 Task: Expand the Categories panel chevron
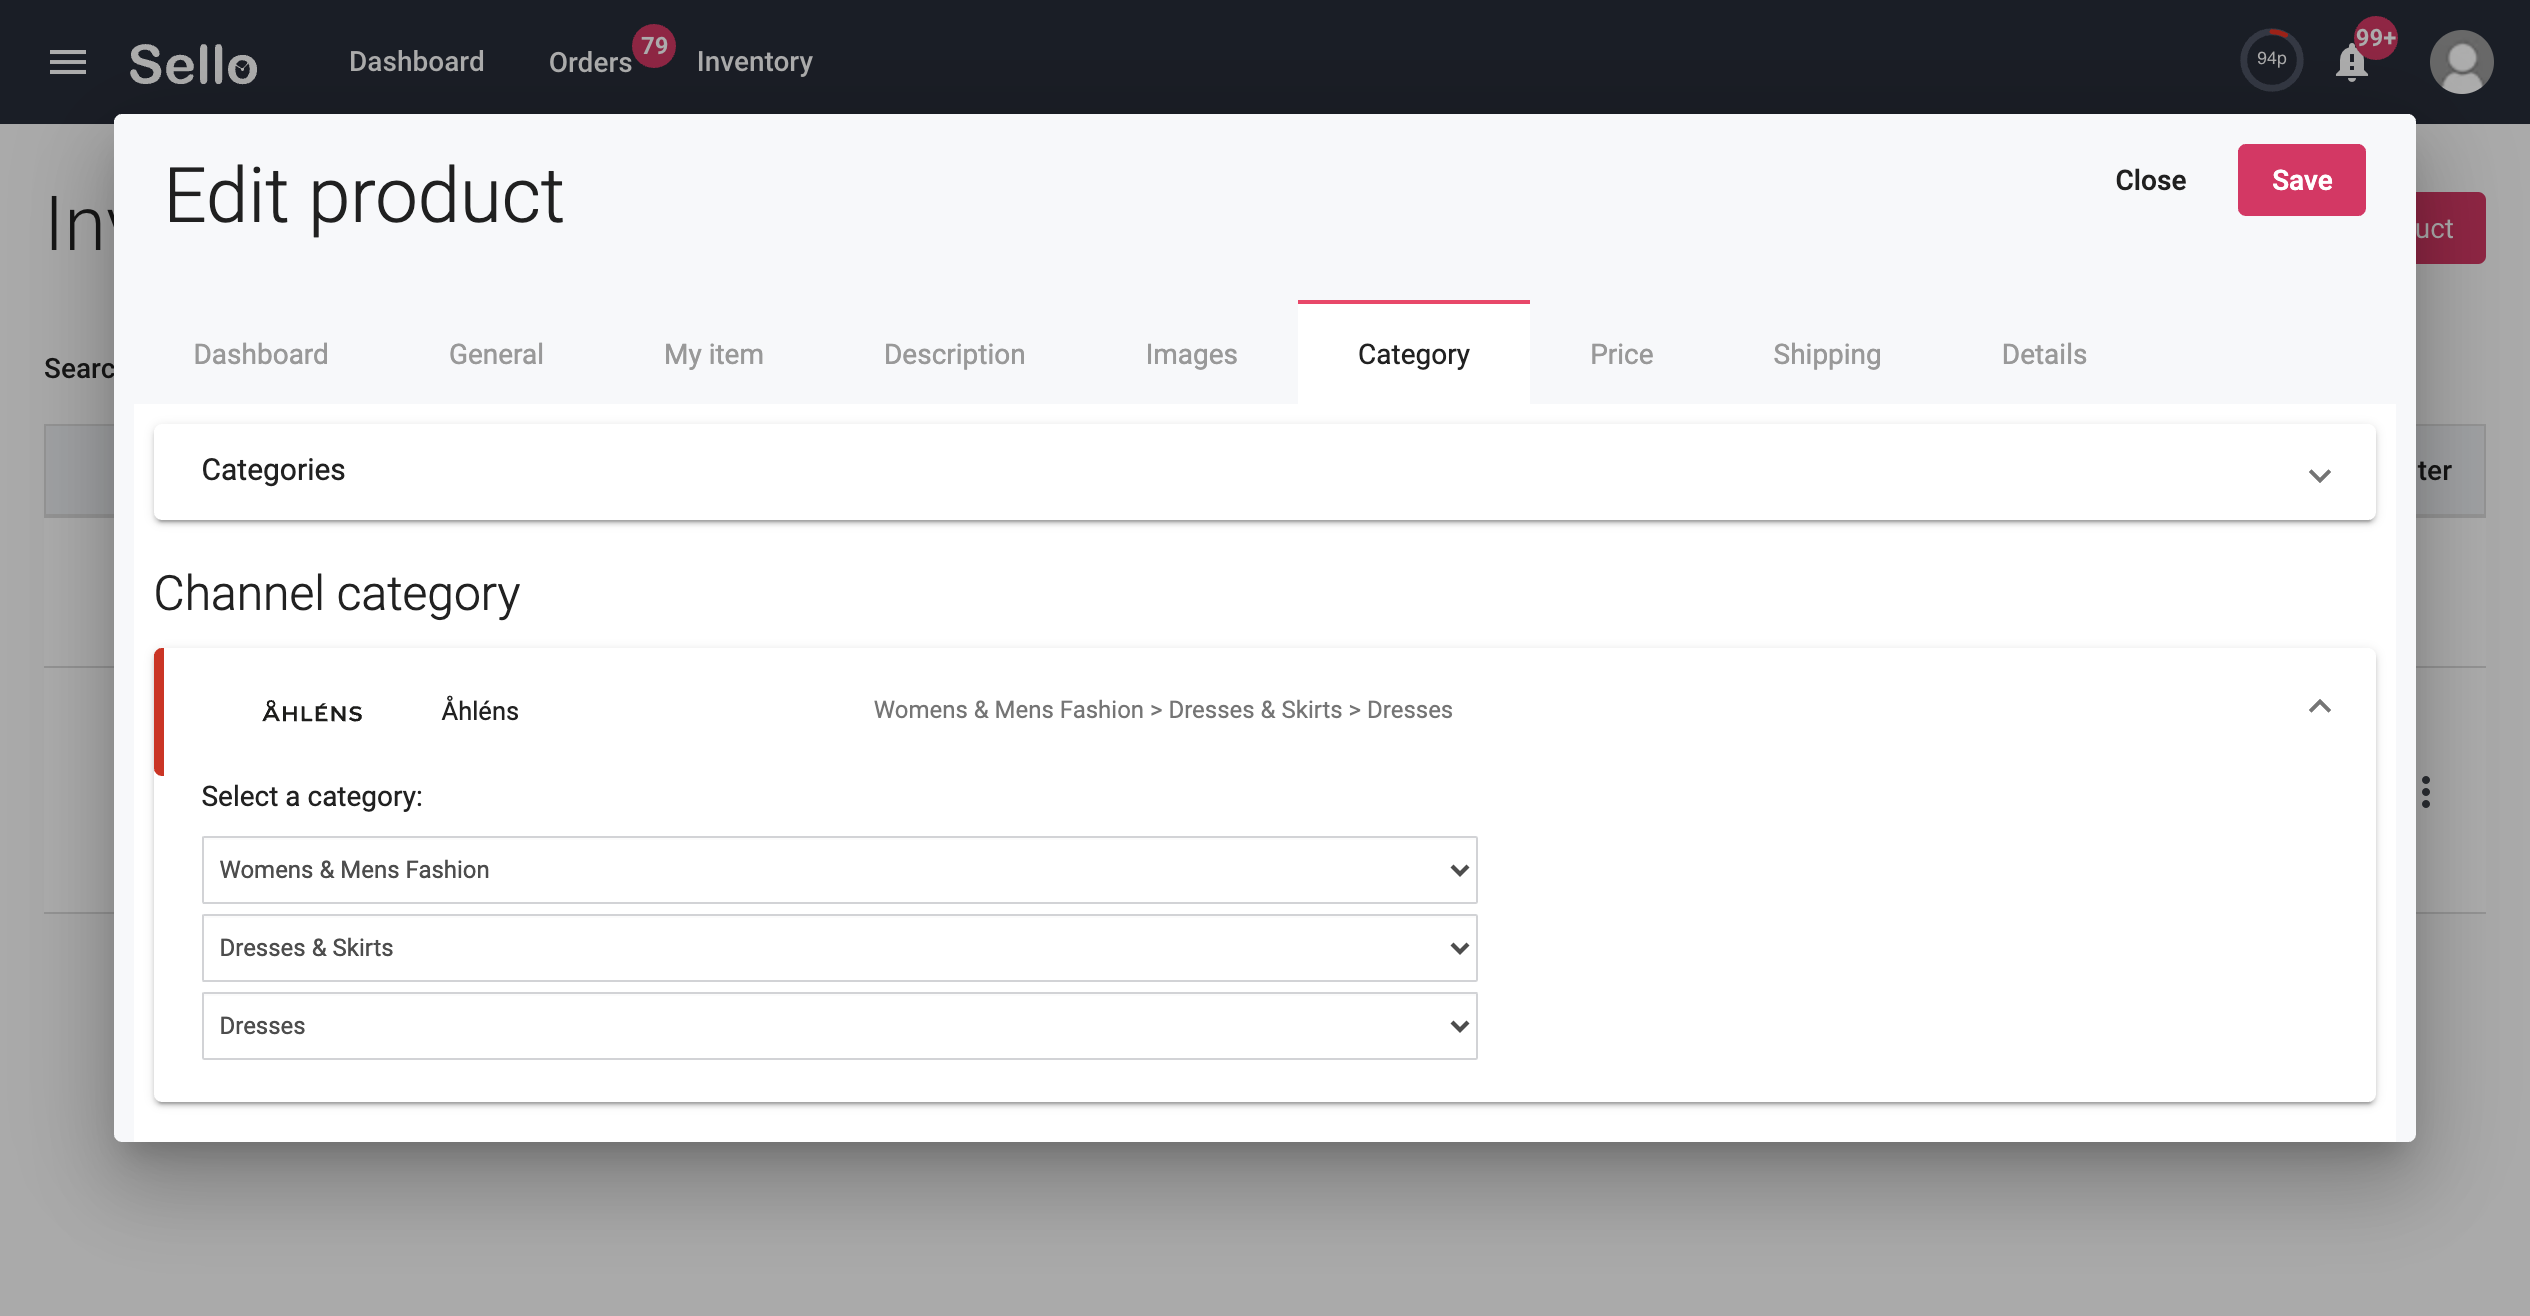click(2320, 475)
